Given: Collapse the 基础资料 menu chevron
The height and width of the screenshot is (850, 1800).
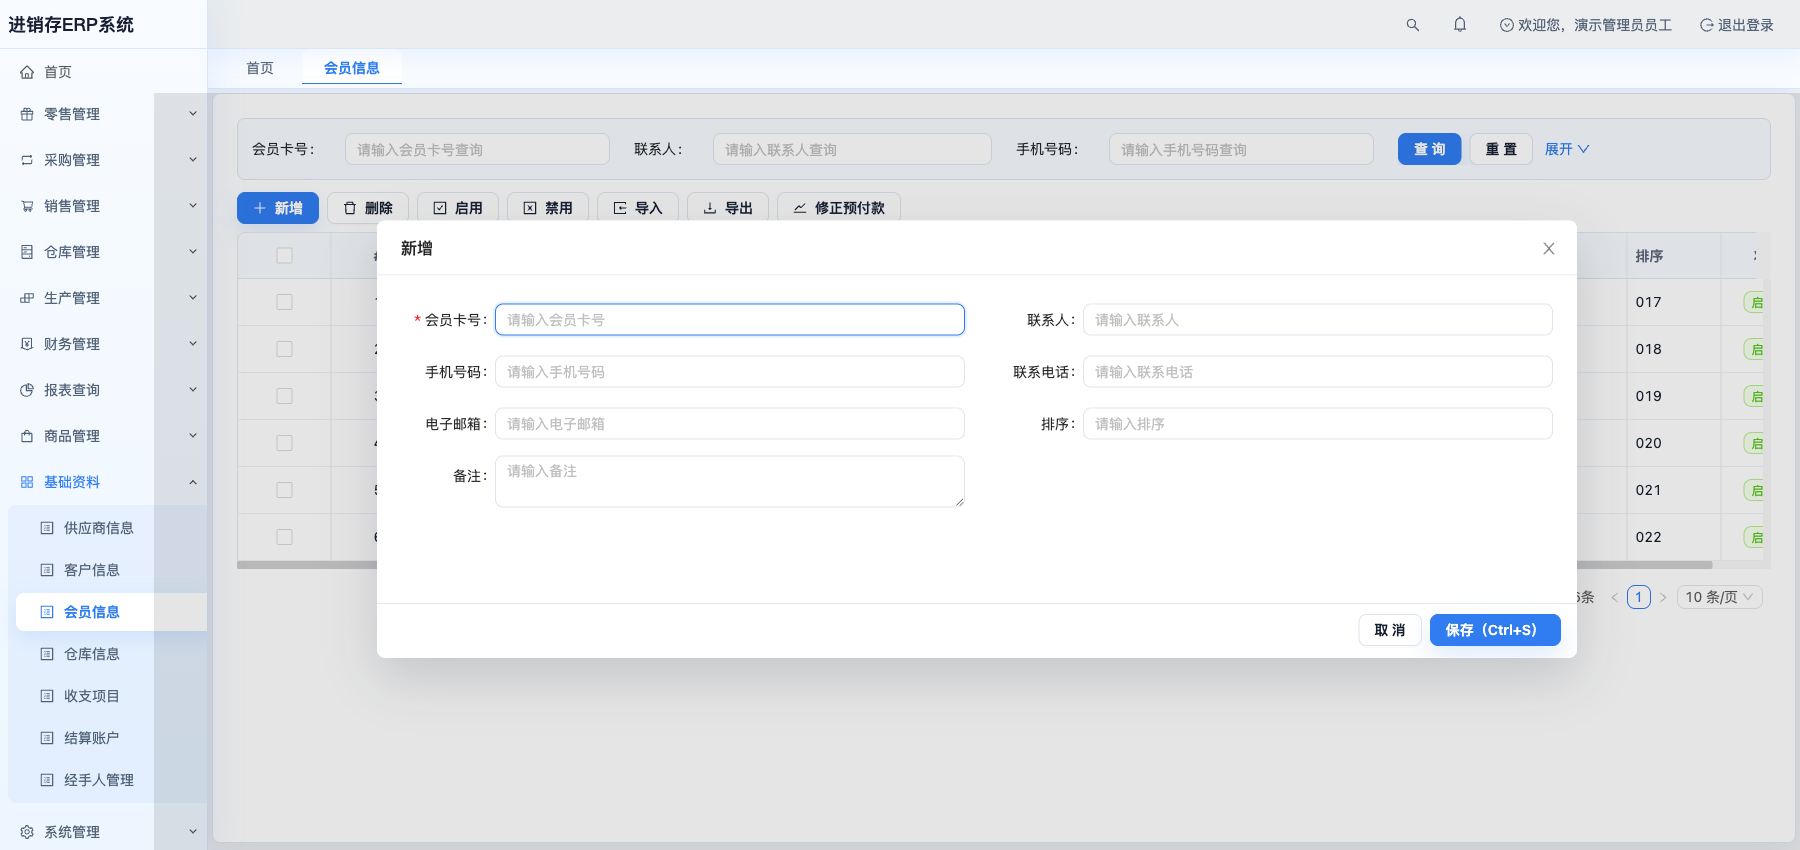Looking at the screenshot, I should click(x=193, y=482).
